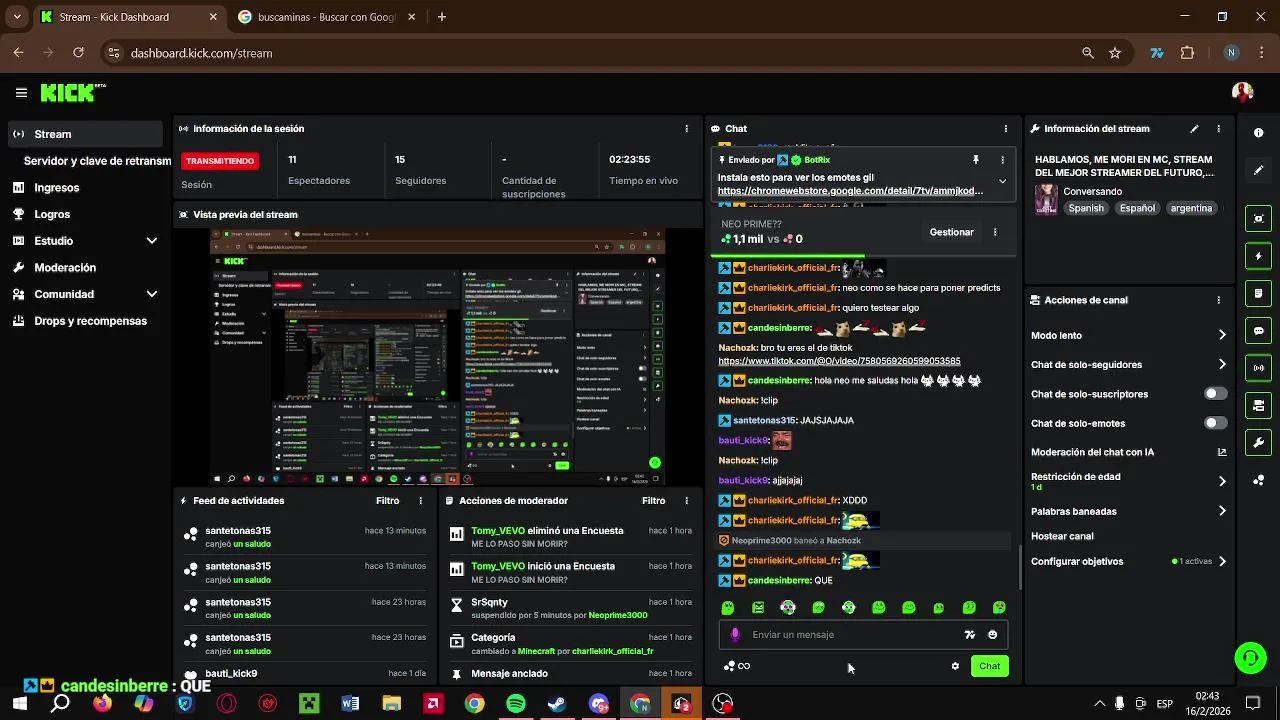Image resolution: width=1280 pixels, height=720 pixels.
Task: Edit stream info with the pencil icon
Action: point(1194,129)
